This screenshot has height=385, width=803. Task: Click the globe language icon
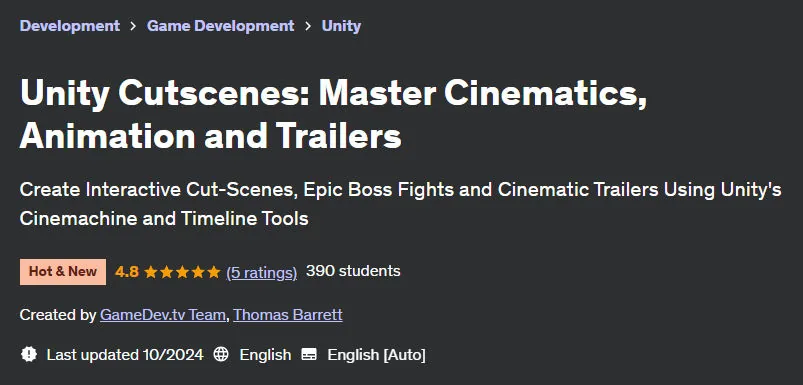tap(221, 354)
